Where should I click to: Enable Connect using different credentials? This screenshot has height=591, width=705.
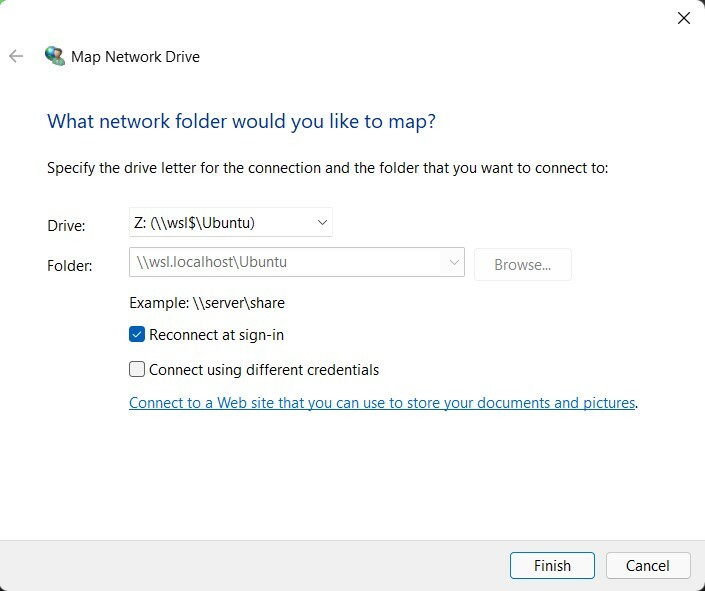coord(137,369)
